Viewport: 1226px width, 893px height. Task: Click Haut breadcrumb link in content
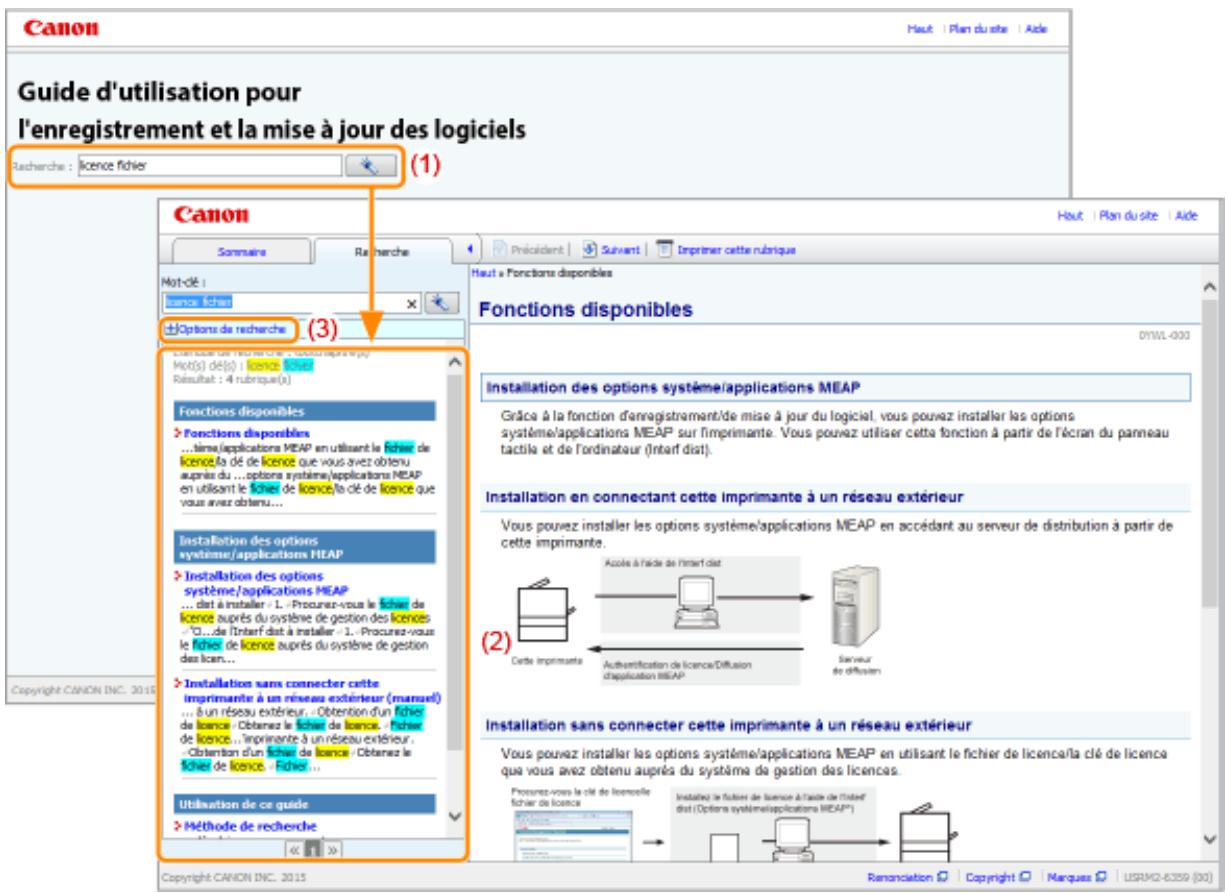click(481, 272)
